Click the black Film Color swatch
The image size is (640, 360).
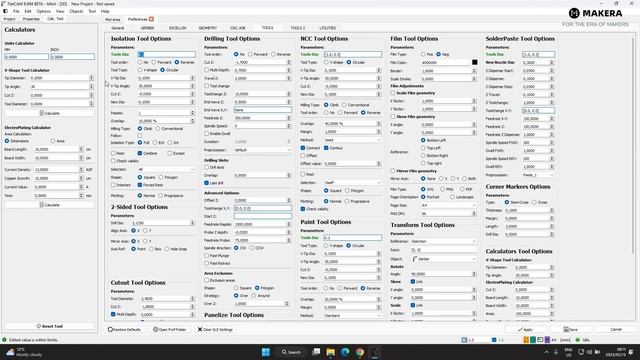pyautogui.click(x=474, y=62)
